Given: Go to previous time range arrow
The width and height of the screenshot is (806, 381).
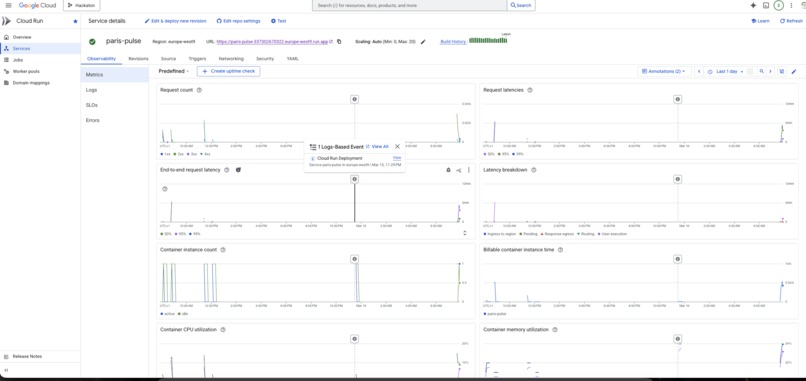Looking at the screenshot, I should (699, 71).
